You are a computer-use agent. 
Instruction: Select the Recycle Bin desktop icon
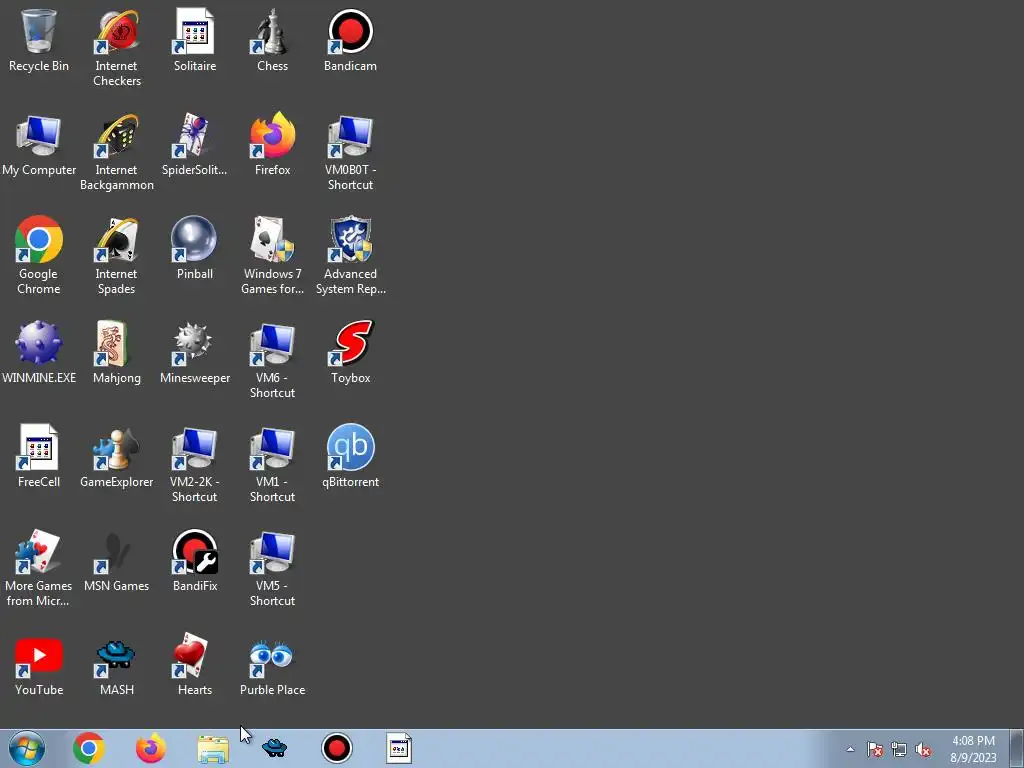click(x=39, y=40)
